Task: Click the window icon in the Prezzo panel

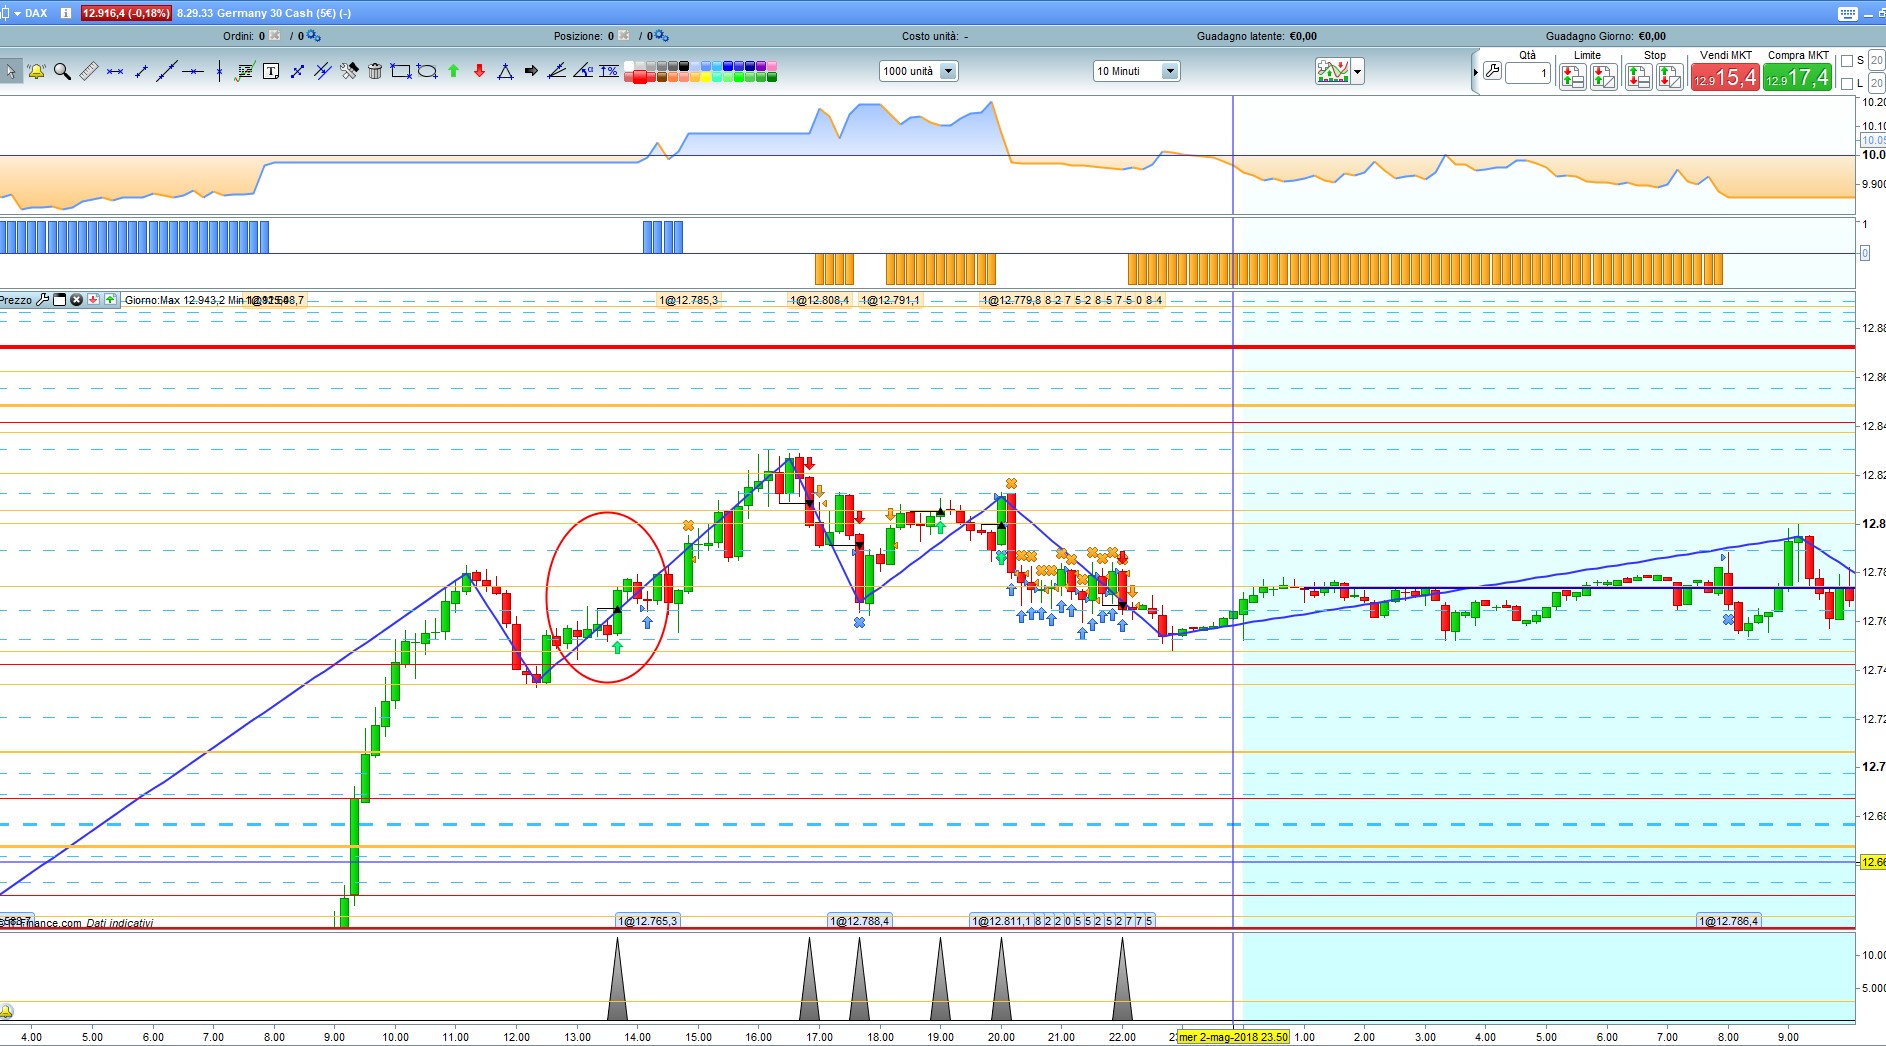Action: point(60,300)
